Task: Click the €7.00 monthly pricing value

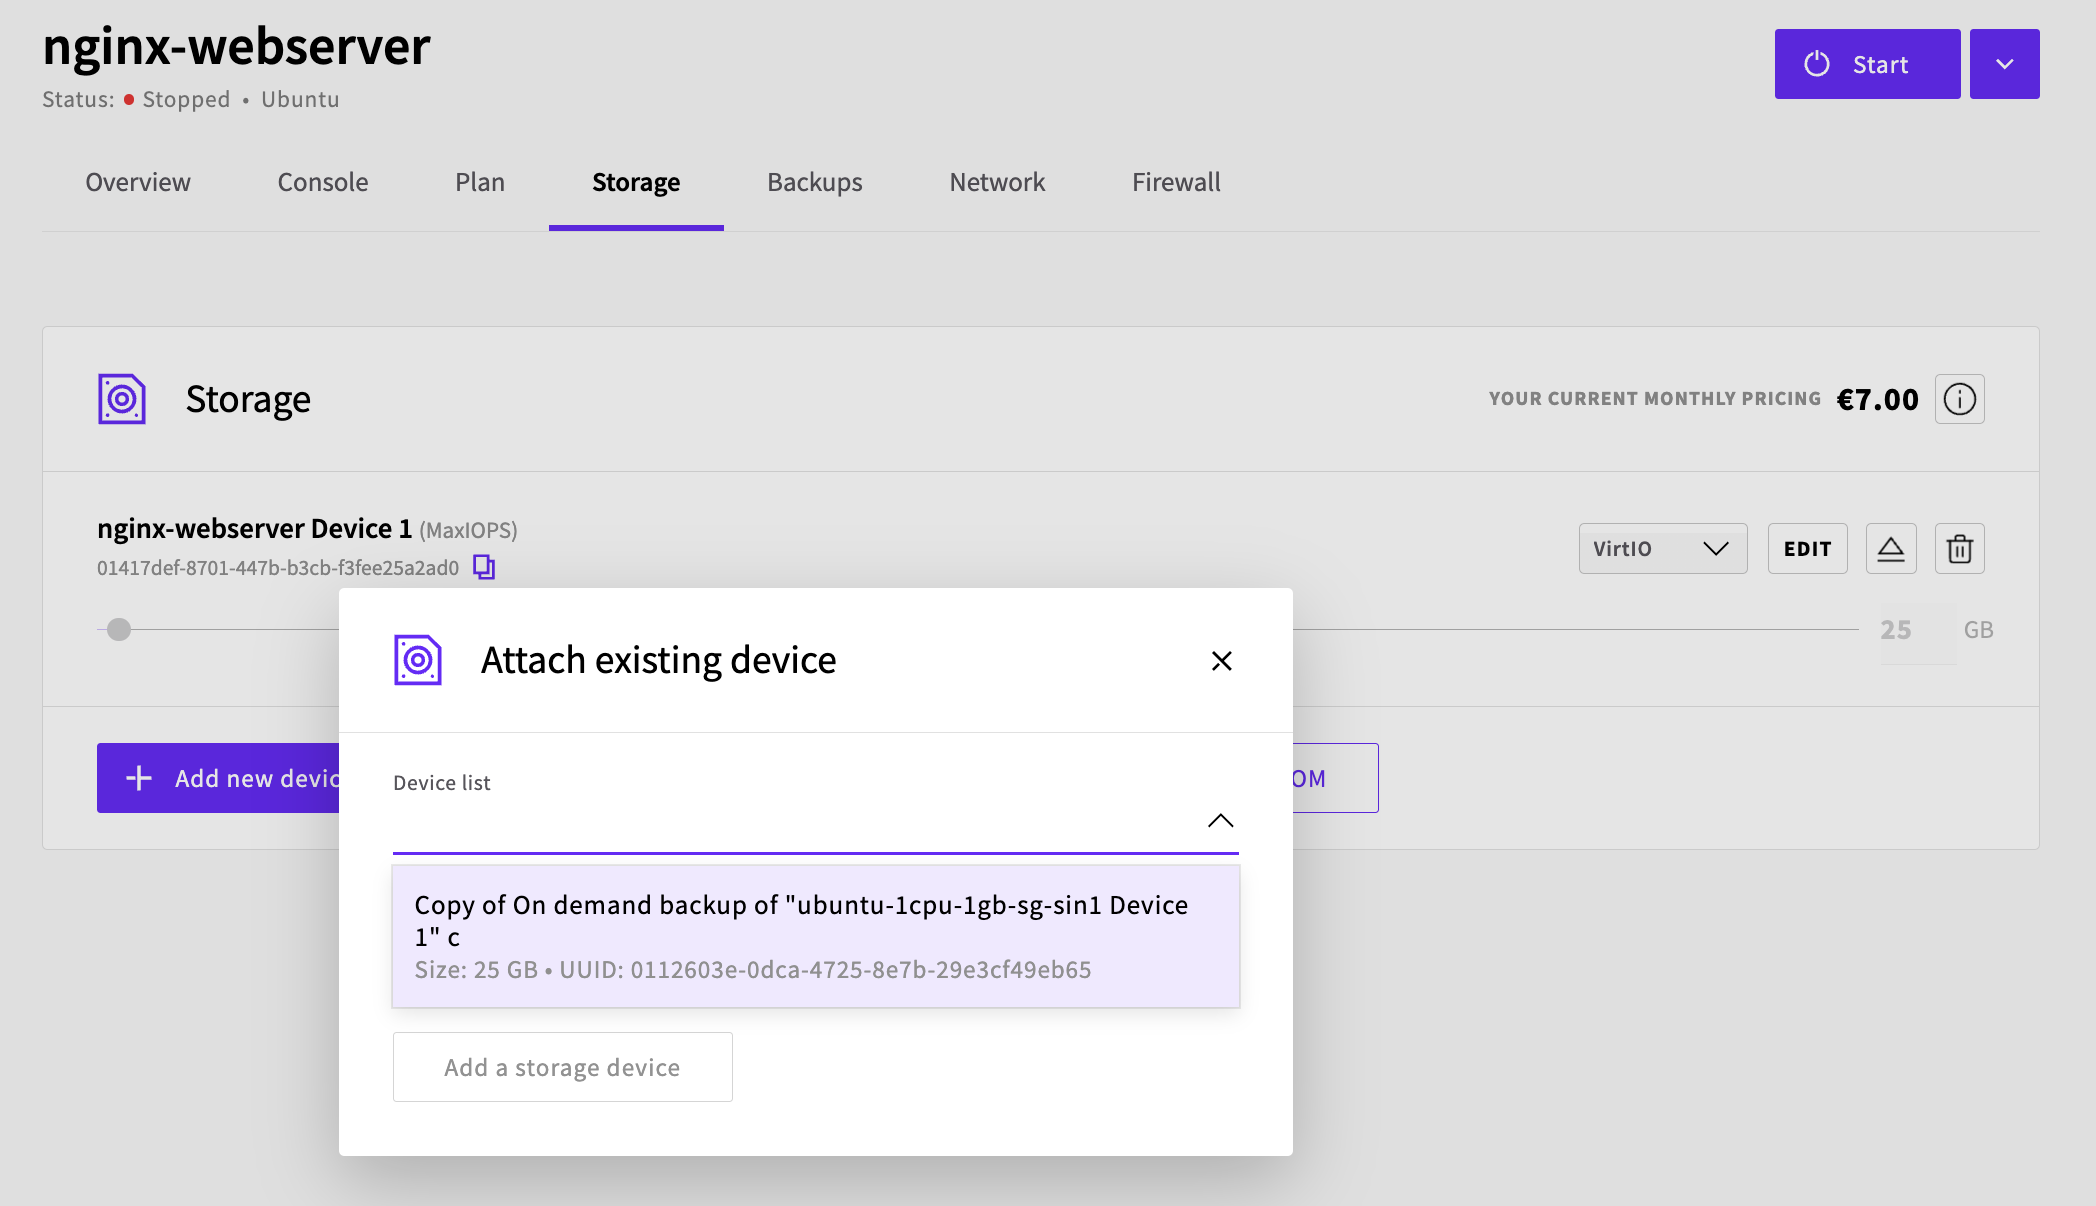Action: click(x=1877, y=399)
